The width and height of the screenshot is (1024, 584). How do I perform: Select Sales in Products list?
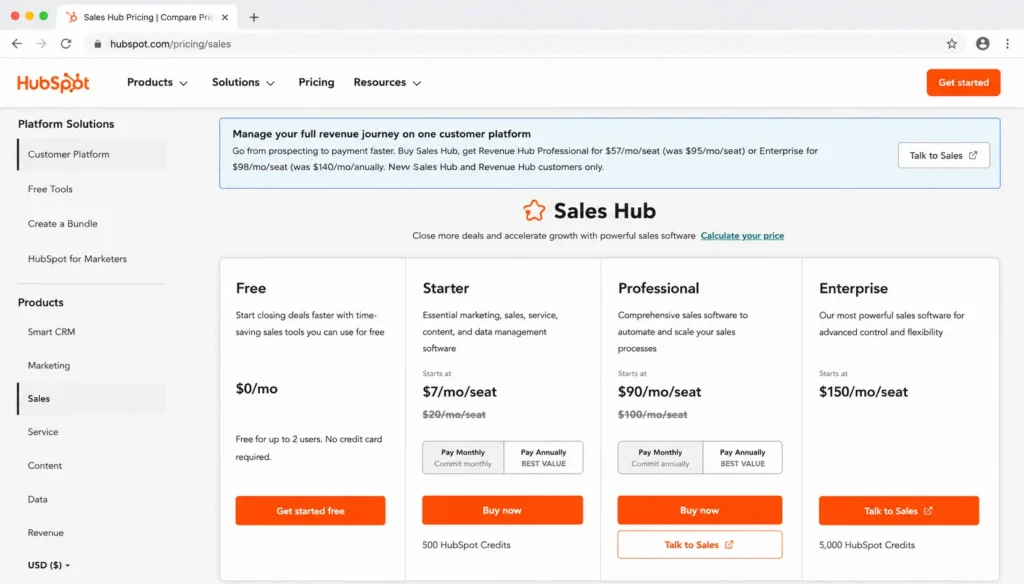[91, 398]
